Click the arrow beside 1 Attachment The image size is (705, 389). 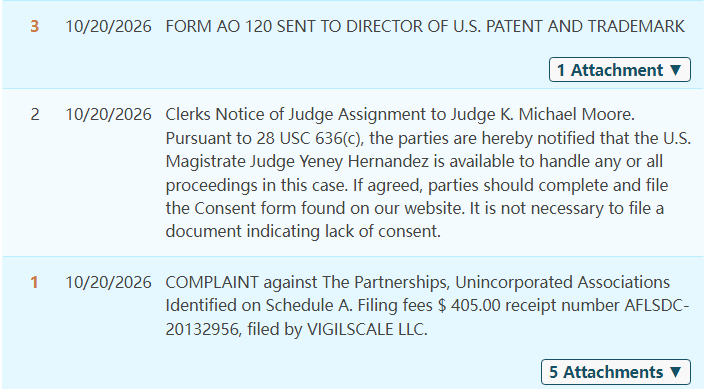[x=675, y=70]
